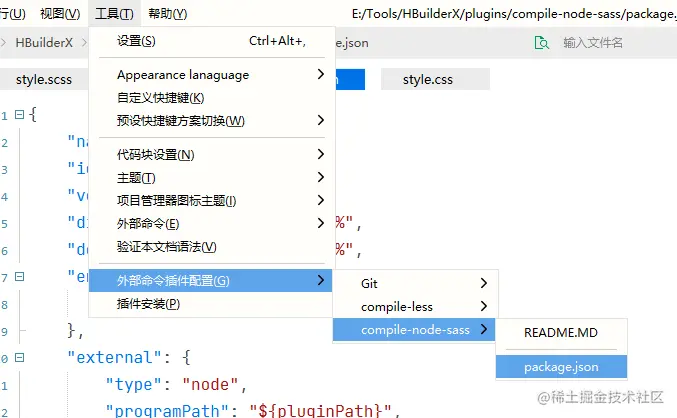Expand compile-less plugin submenu
This screenshot has width=677, height=418.
click(415, 307)
